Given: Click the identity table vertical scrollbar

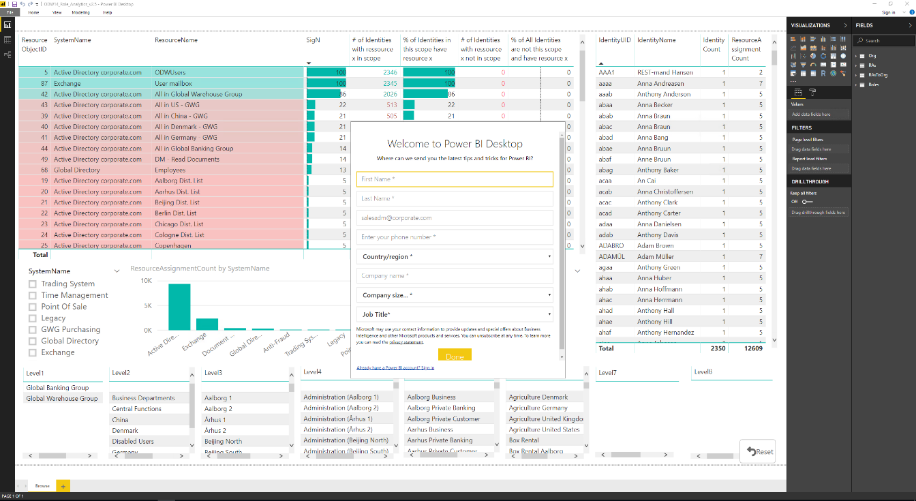Looking at the screenshot, I should tap(775, 57).
